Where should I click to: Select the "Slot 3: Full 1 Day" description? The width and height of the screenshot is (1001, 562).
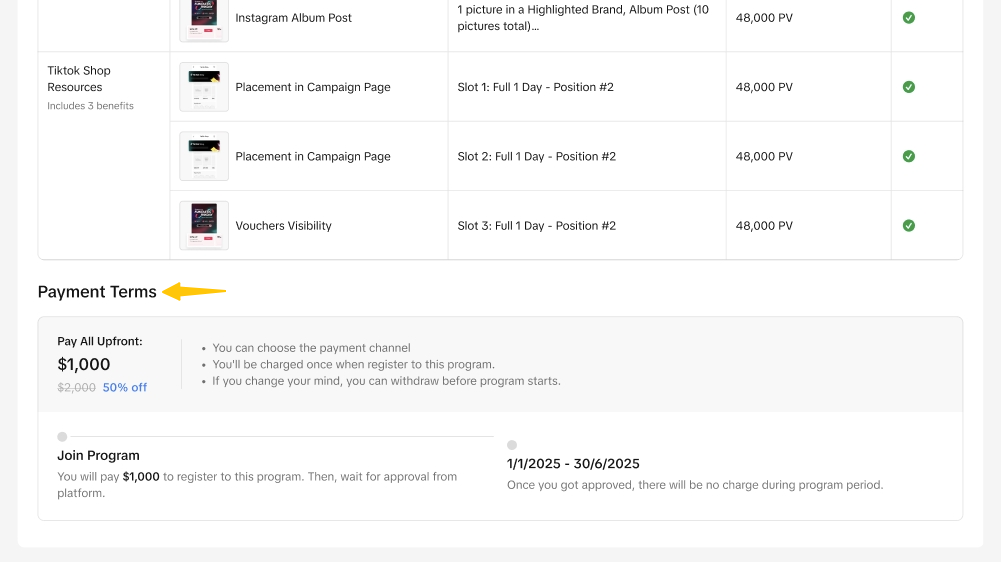(536, 226)
